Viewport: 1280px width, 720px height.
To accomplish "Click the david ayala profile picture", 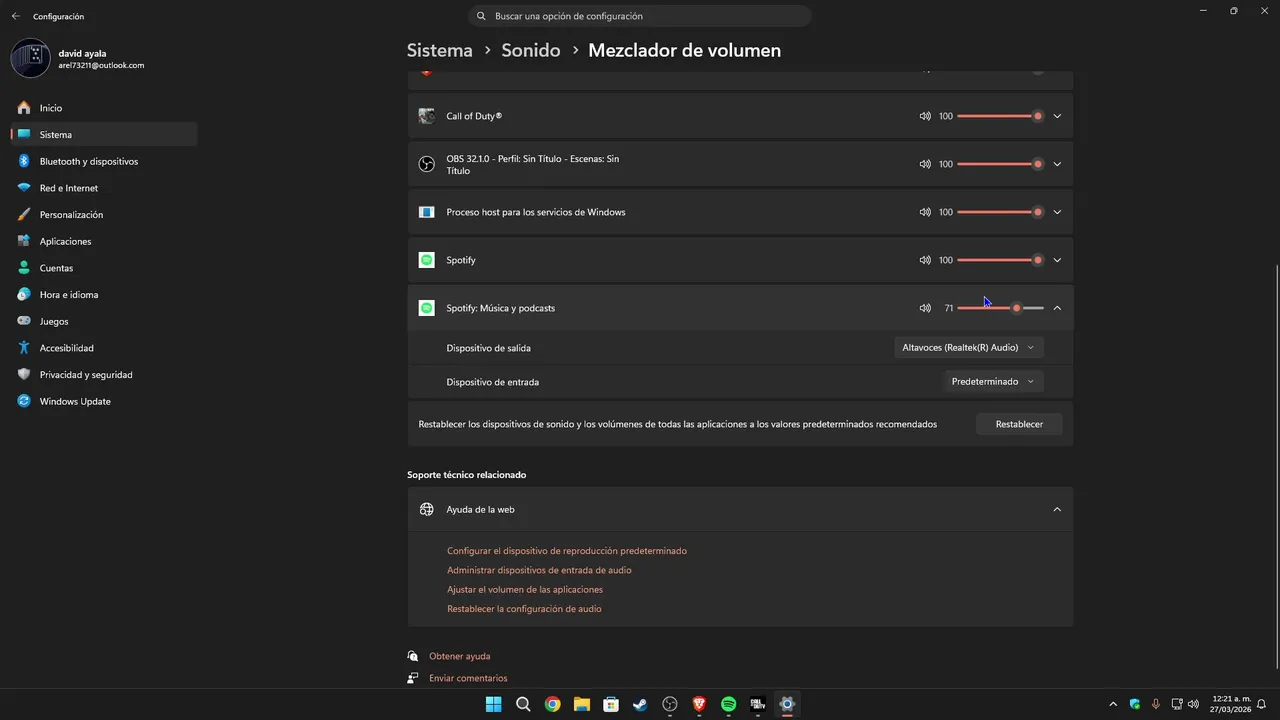I will point(30,58).
